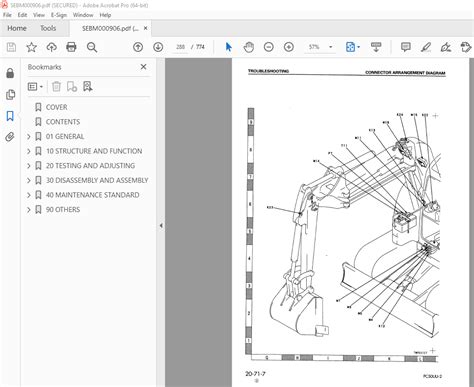The image size is (474, 387).
Task: Click the stamp tool icon at toolbar end
Action: coord(466,47)
